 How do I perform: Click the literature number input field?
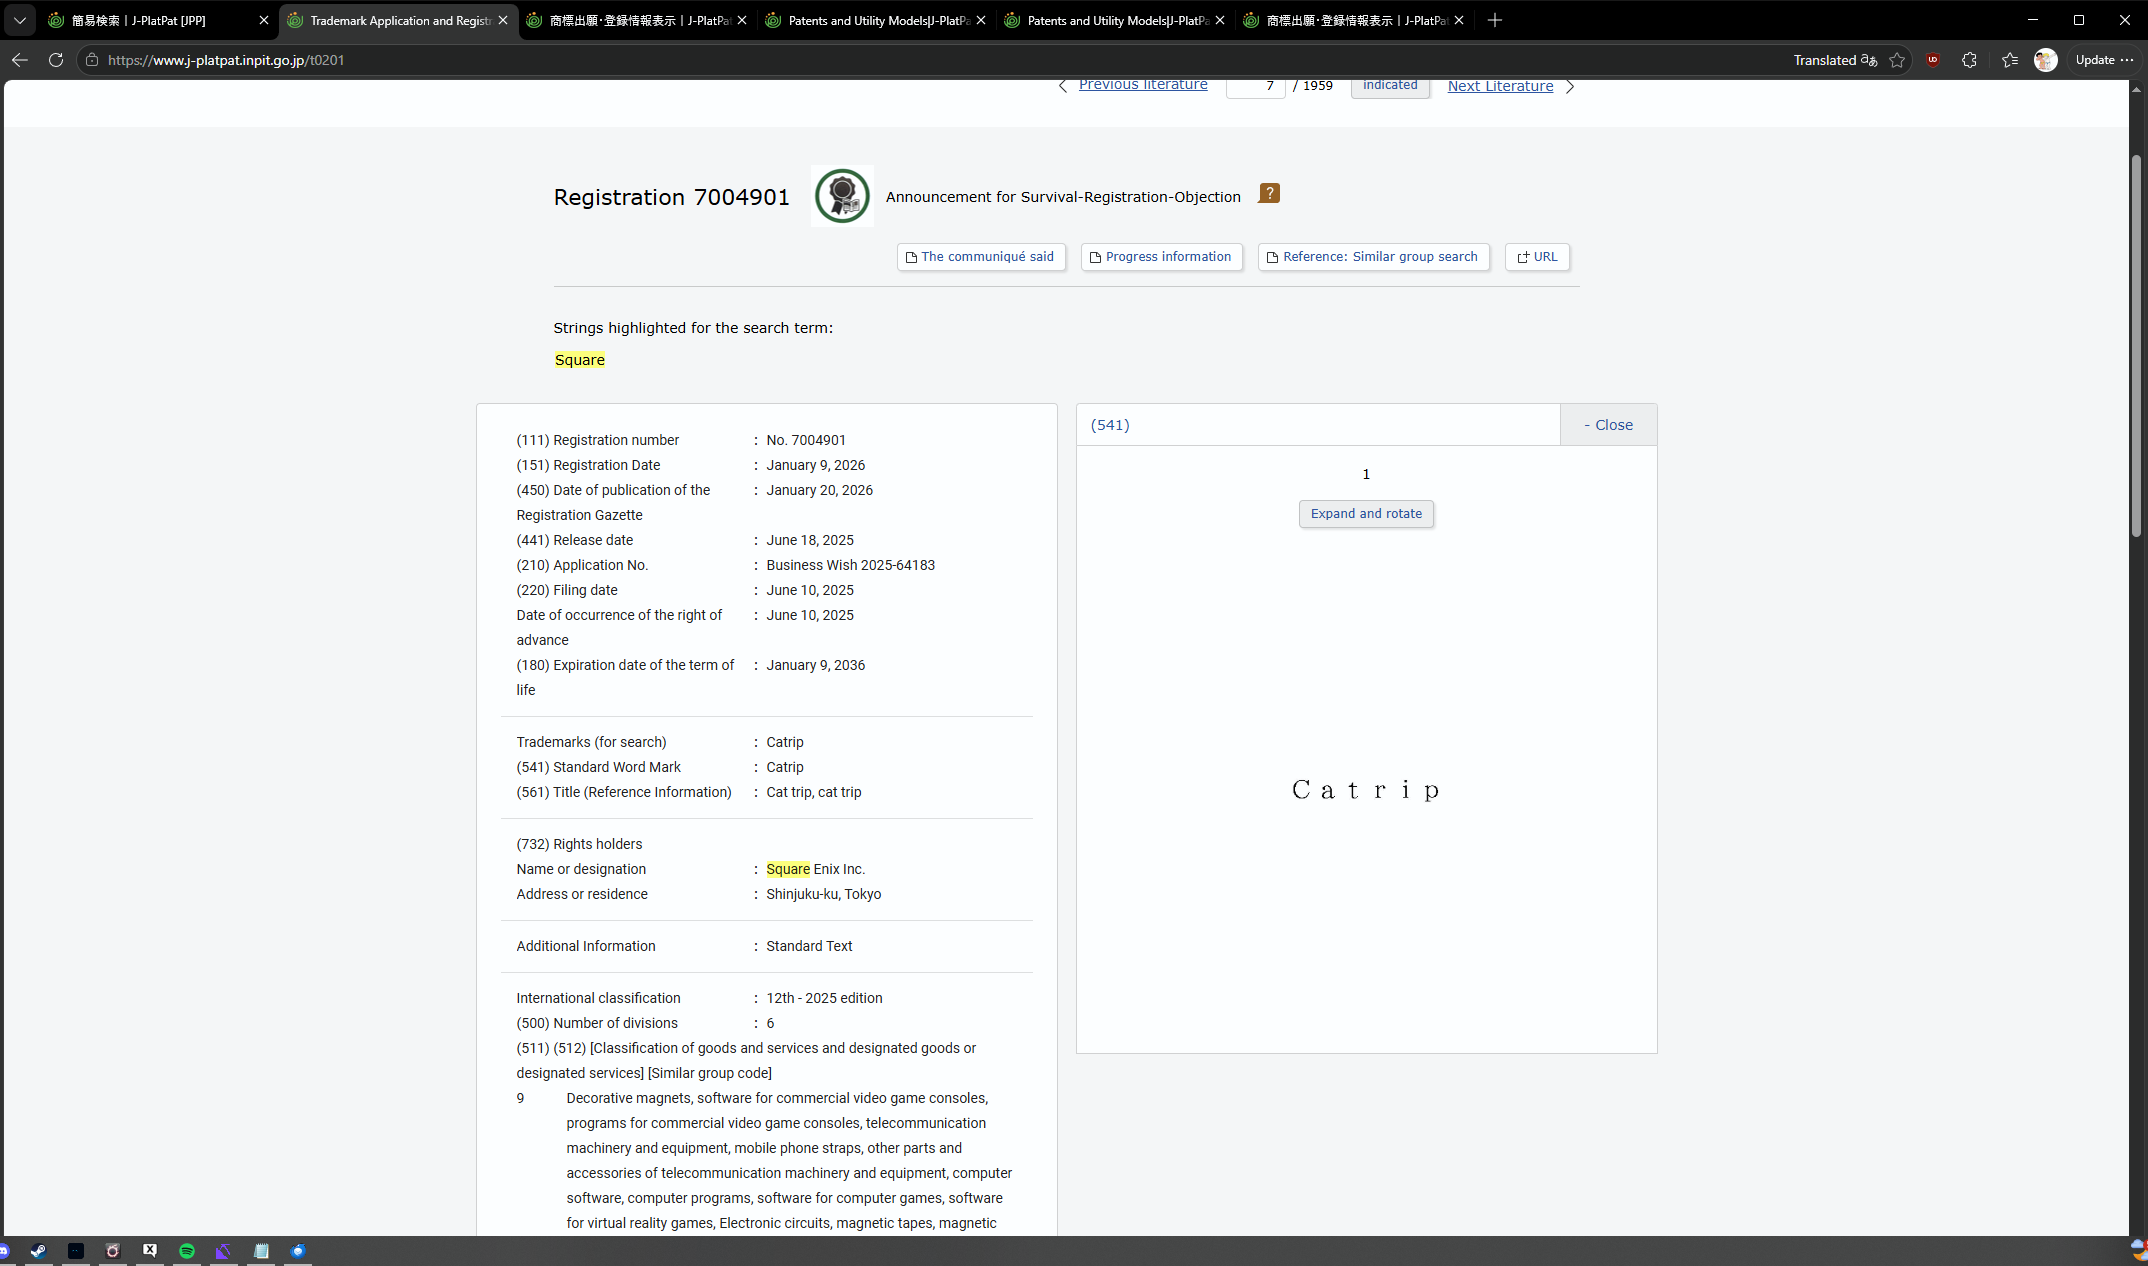coord(1255,86)
